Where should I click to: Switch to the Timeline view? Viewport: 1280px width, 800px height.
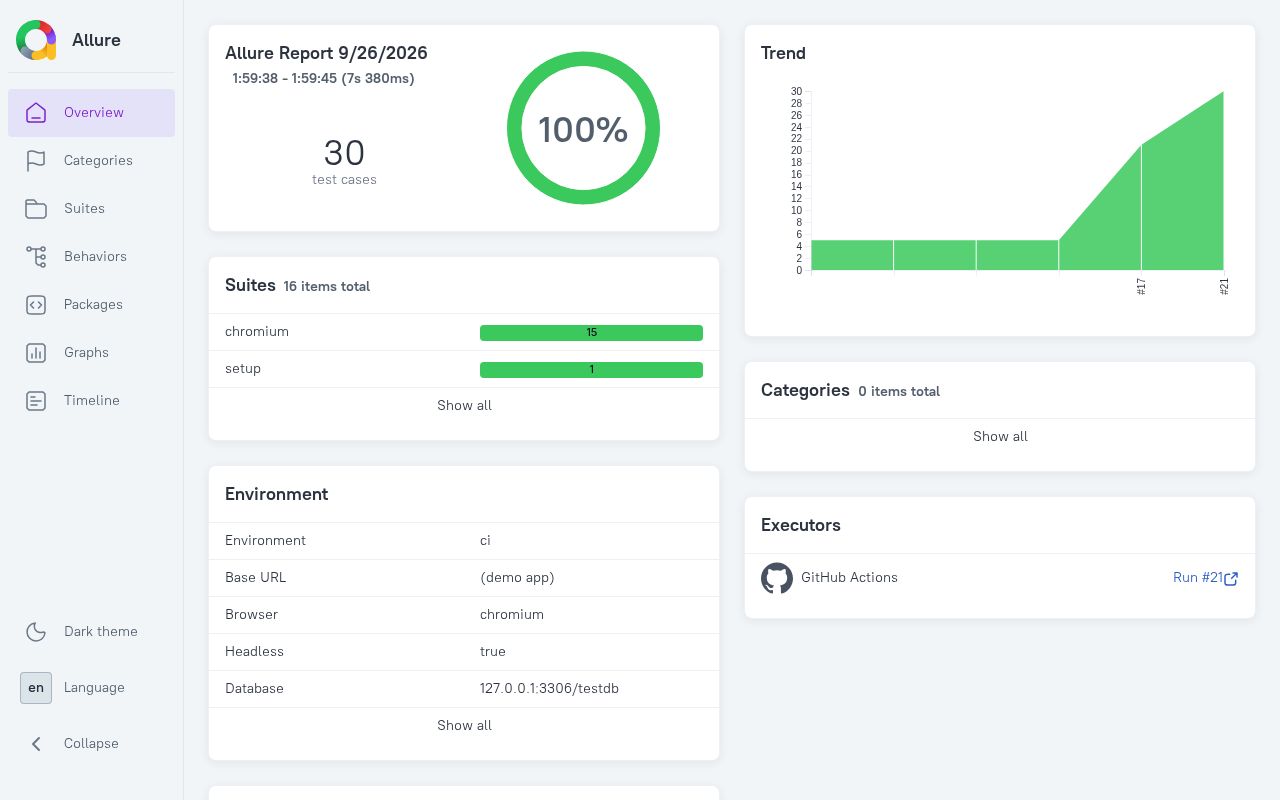point(91,401)
